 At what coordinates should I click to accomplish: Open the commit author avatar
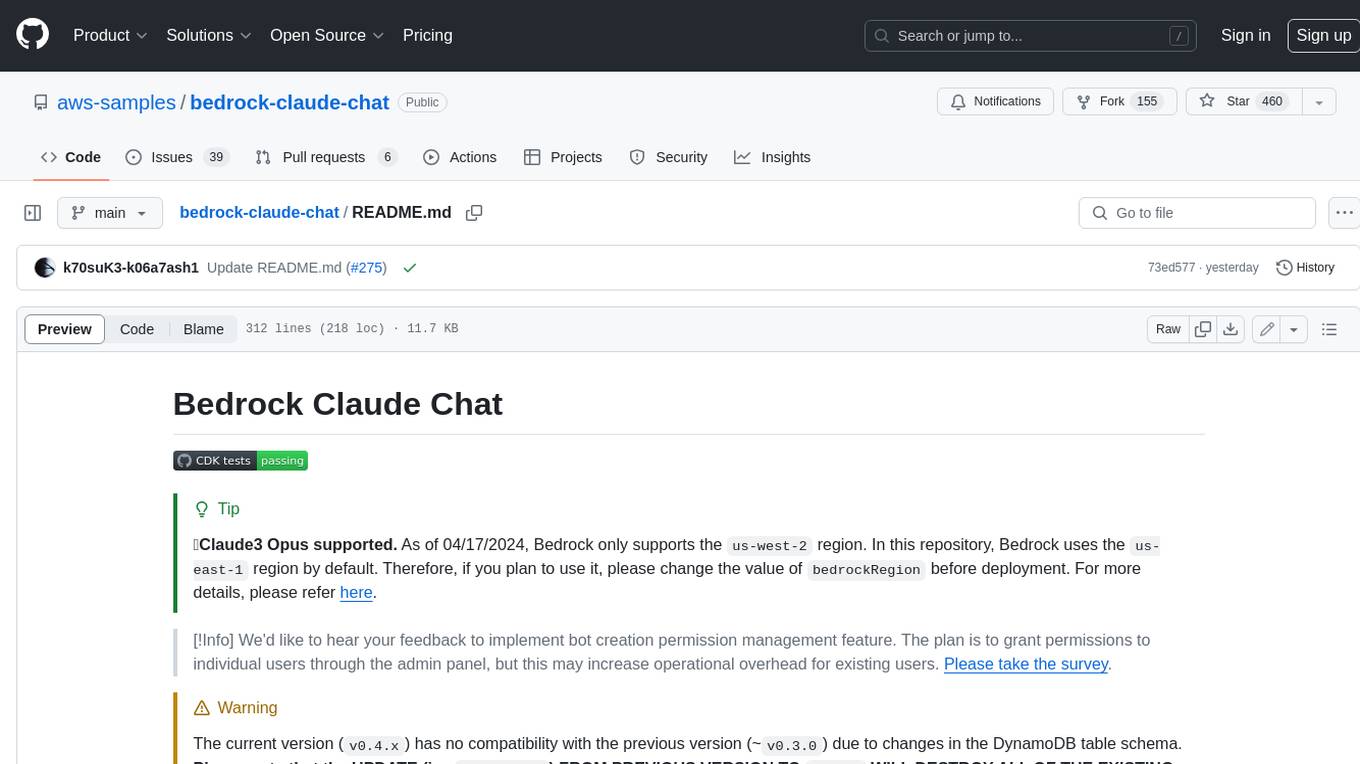point(44,268)
